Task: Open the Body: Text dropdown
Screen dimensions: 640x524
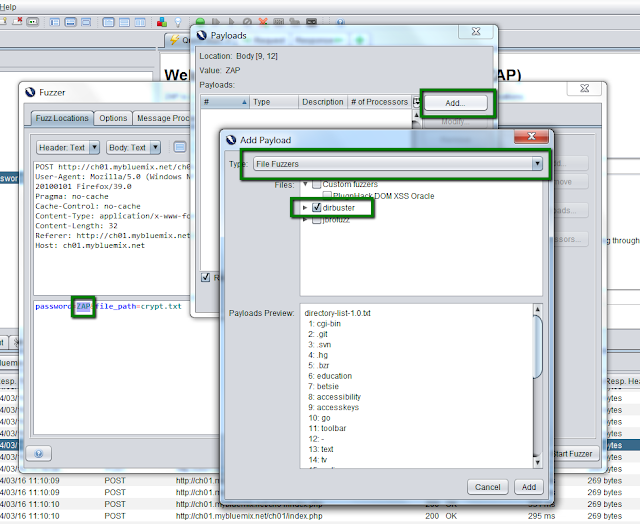Action: point(133,147)
